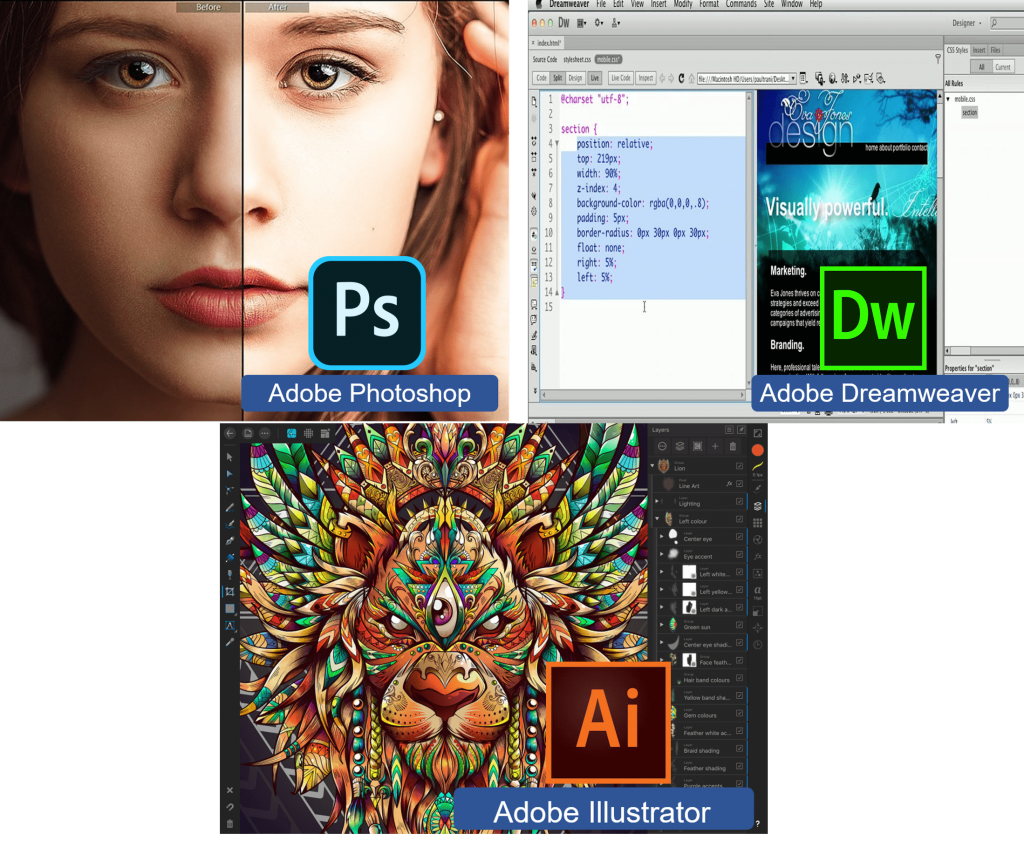Open the Dreamweaver gear settings menu

(598, 24)
